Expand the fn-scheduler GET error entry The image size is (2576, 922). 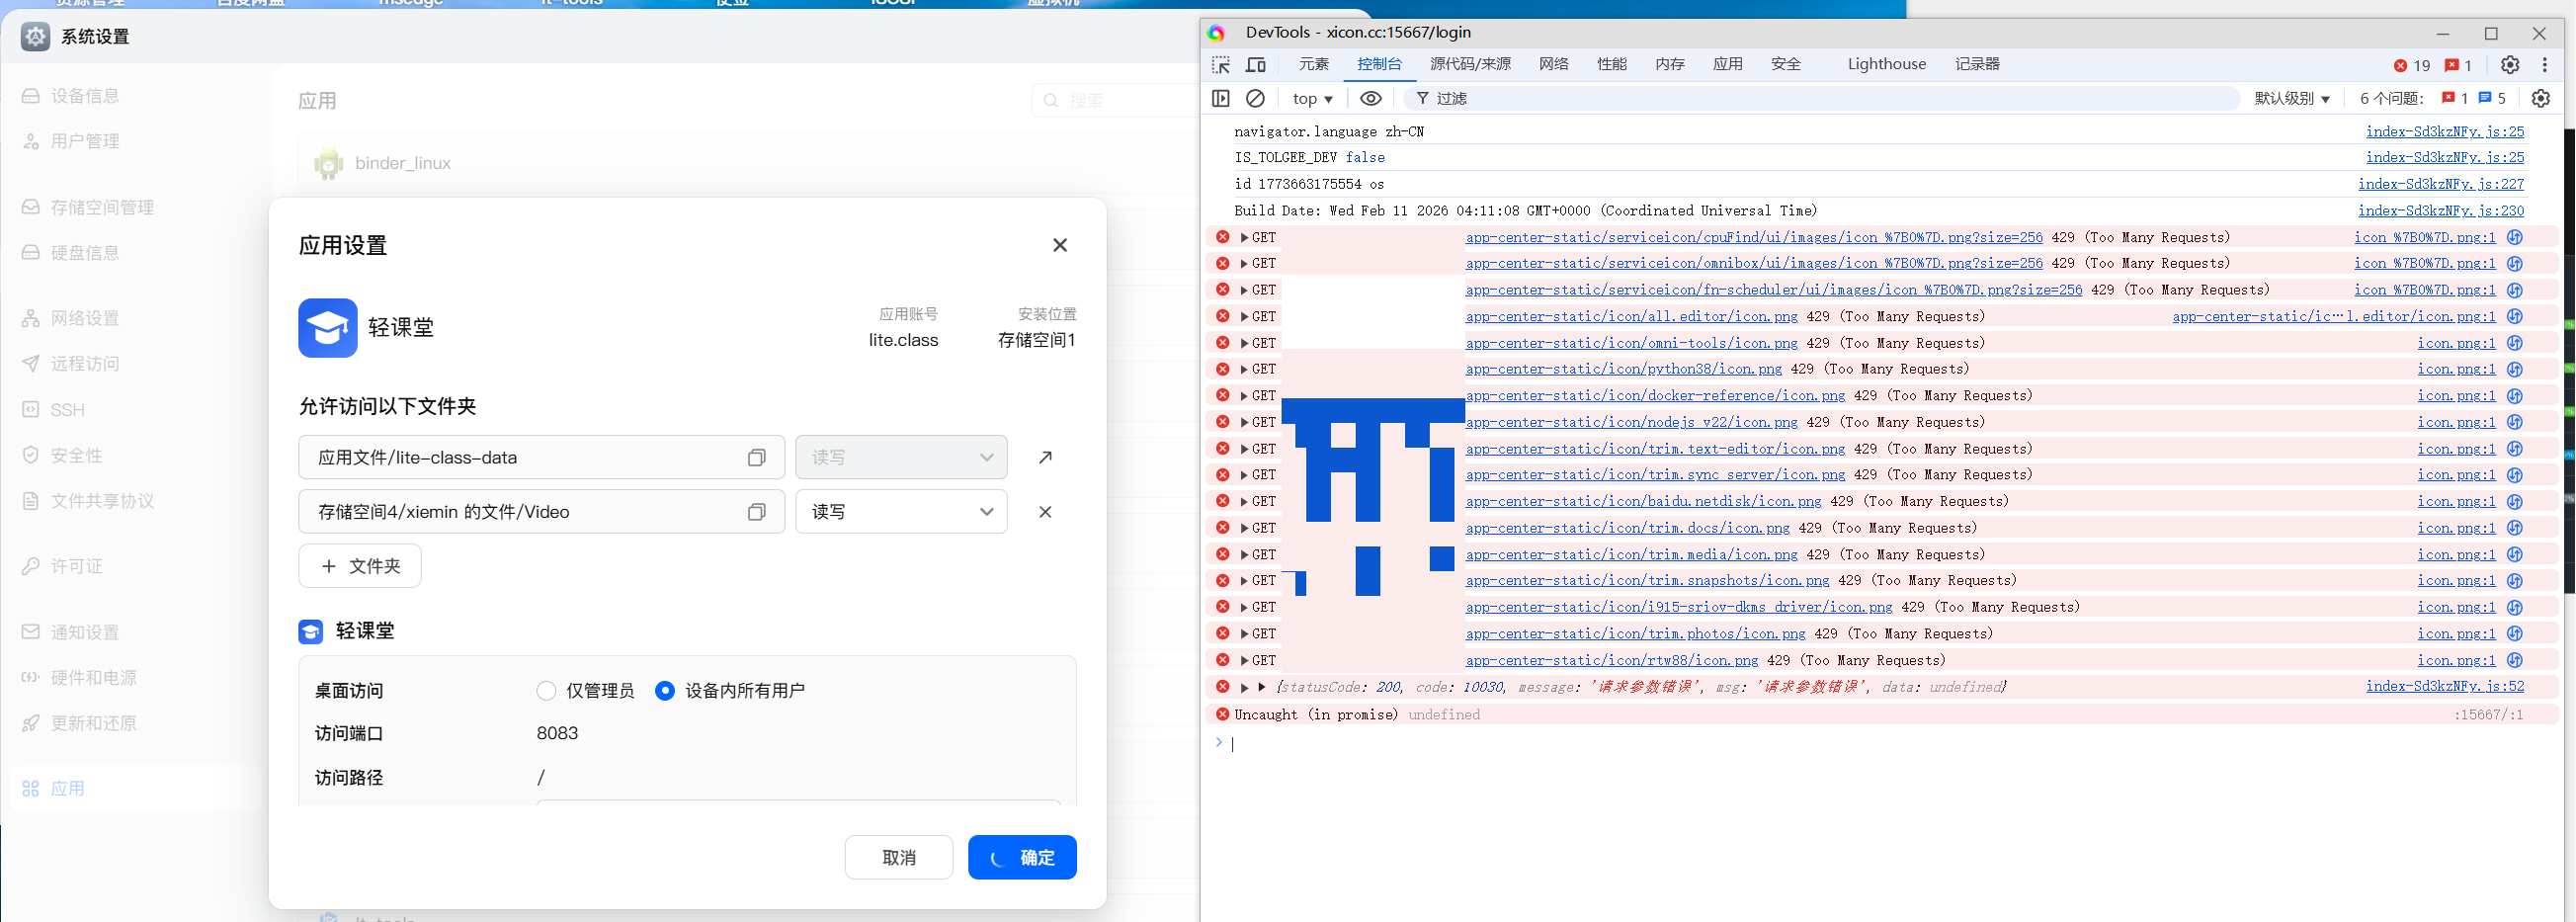pyautogui.click(x=1245, y=290)
